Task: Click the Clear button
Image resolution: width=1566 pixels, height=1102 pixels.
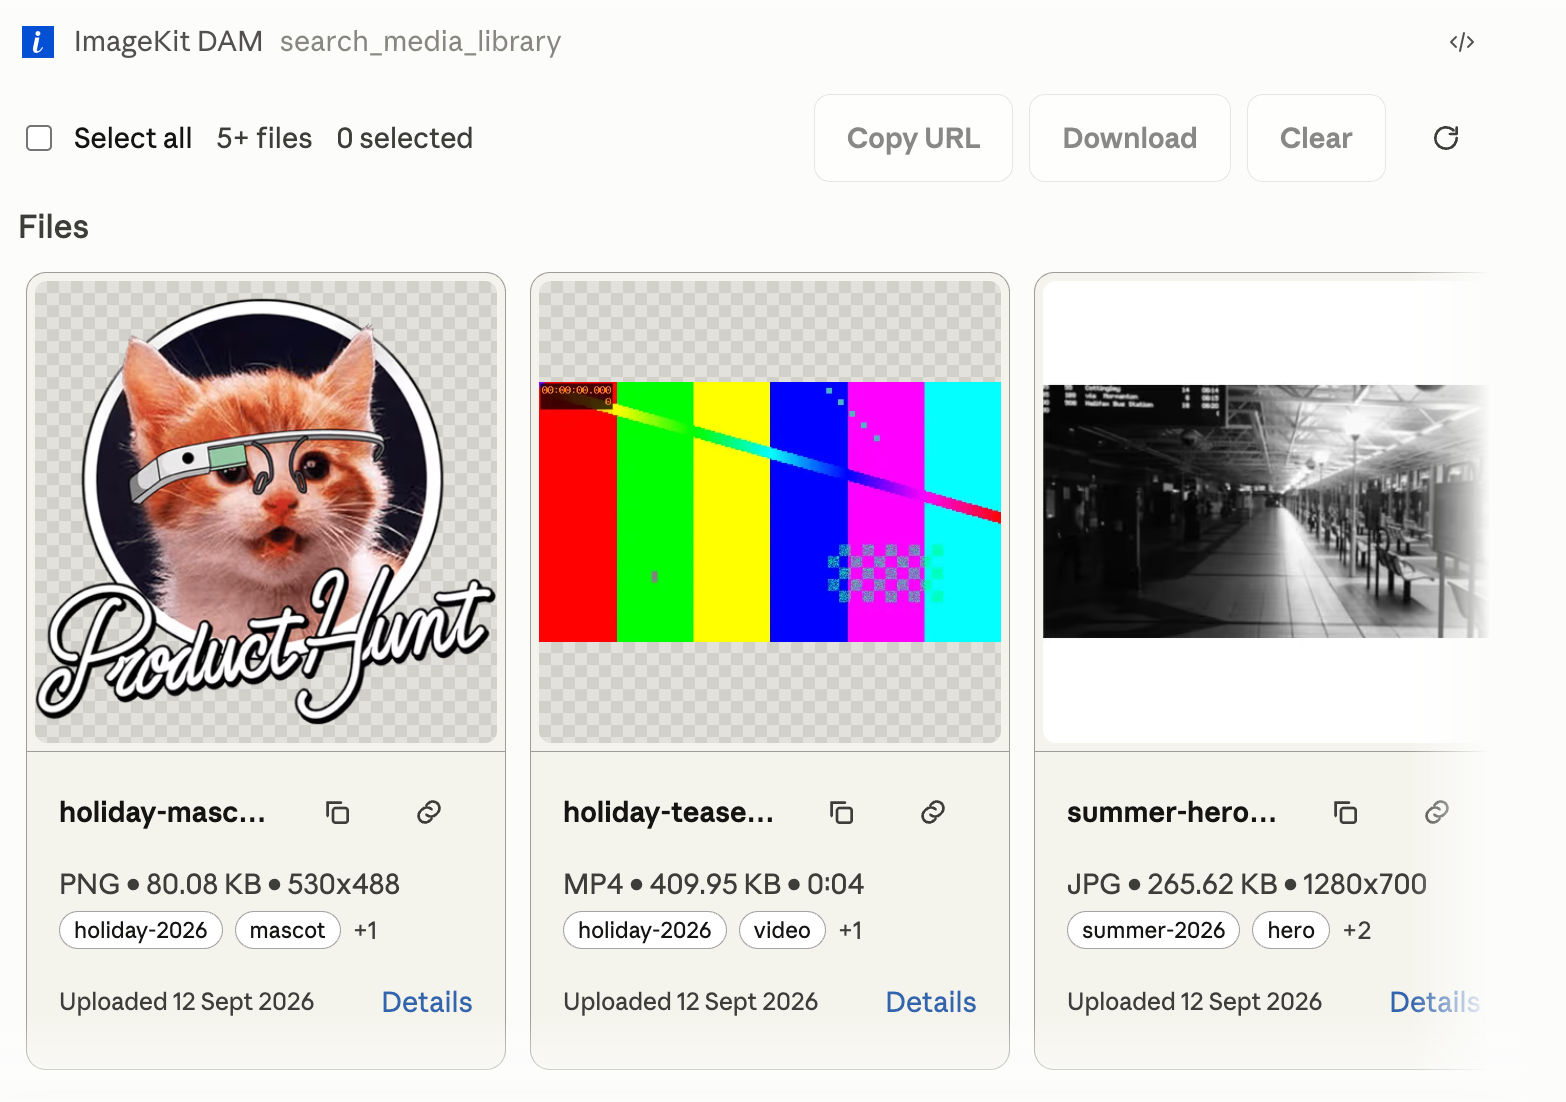Action: point(1316,138)
